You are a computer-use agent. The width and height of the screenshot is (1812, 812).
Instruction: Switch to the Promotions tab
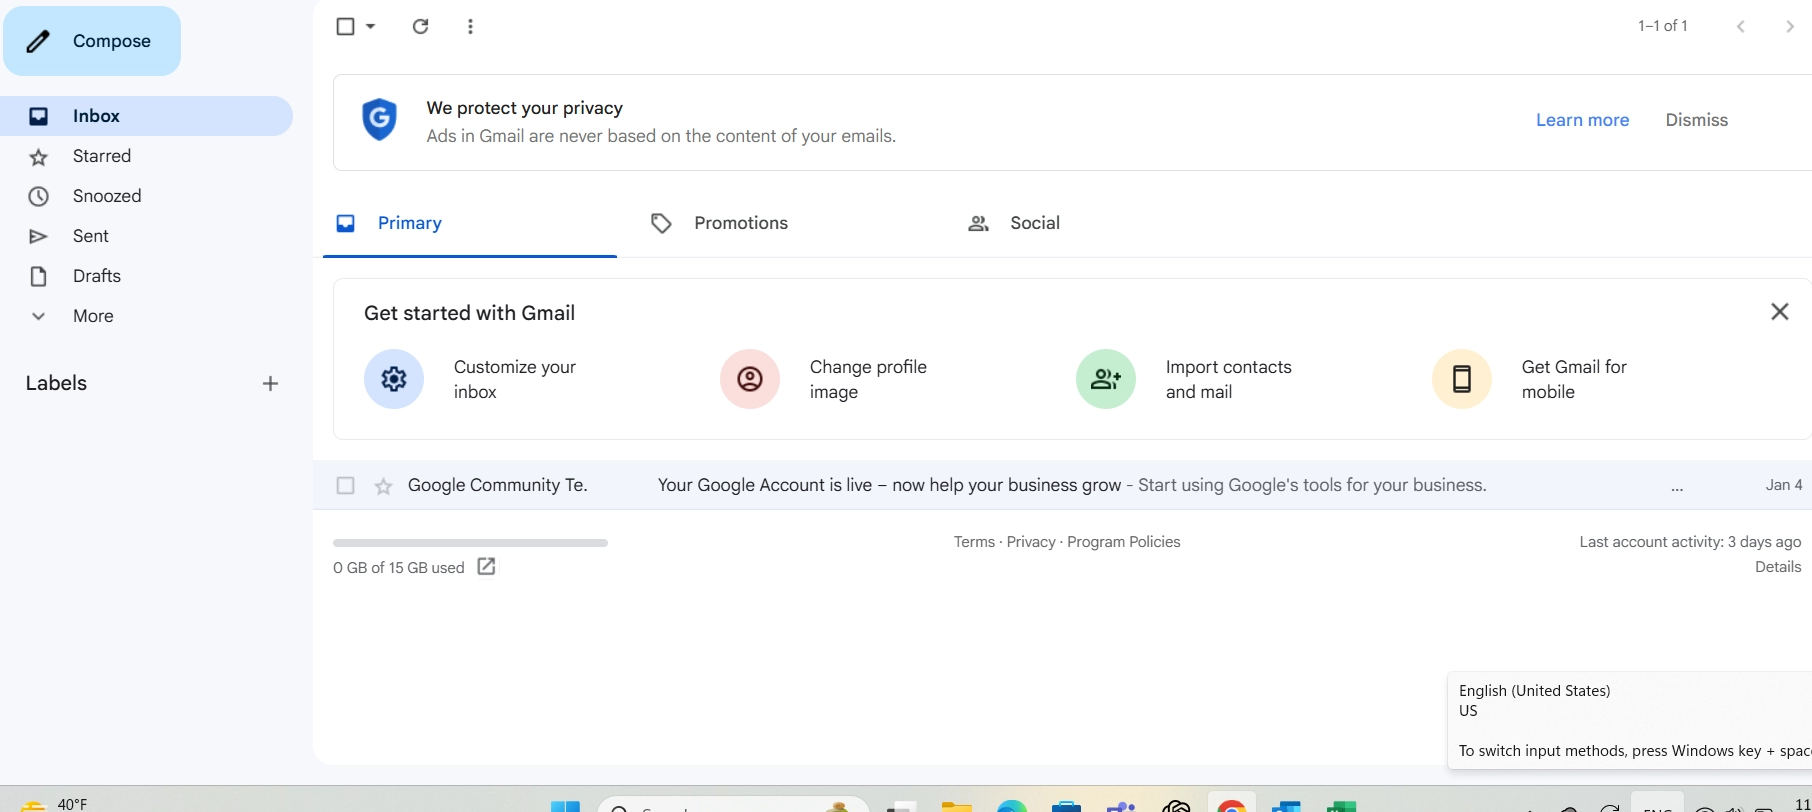[741, 223]
